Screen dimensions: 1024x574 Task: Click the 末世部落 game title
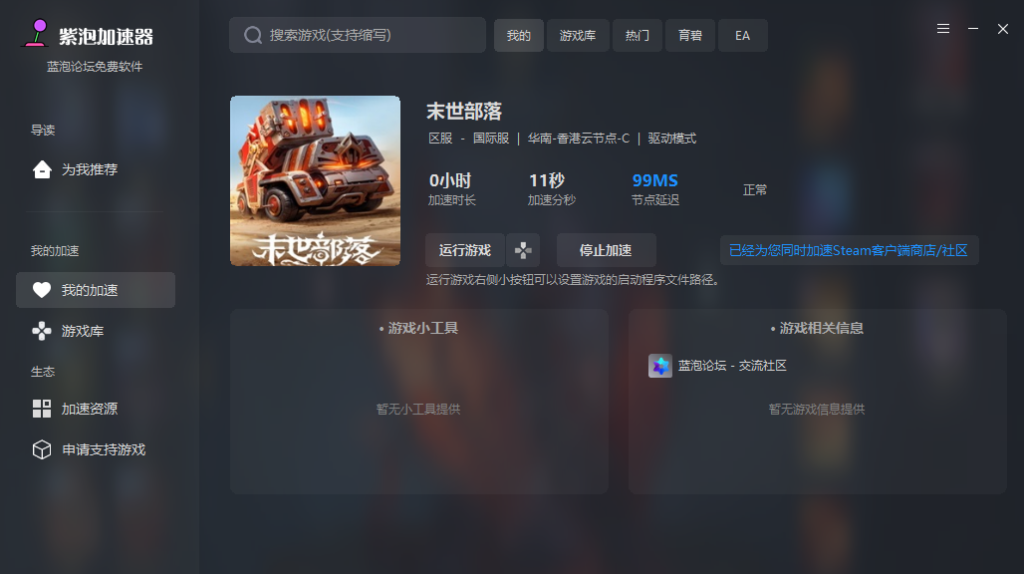pyautogui.click(x=464, y=112)
